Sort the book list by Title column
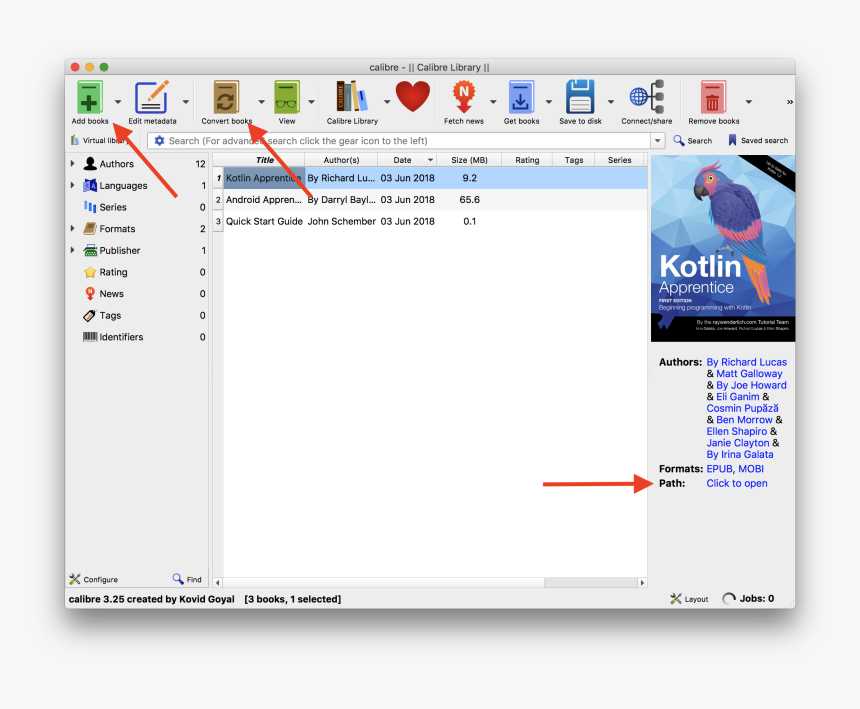The image size is (860, 709). pos(264,160)
